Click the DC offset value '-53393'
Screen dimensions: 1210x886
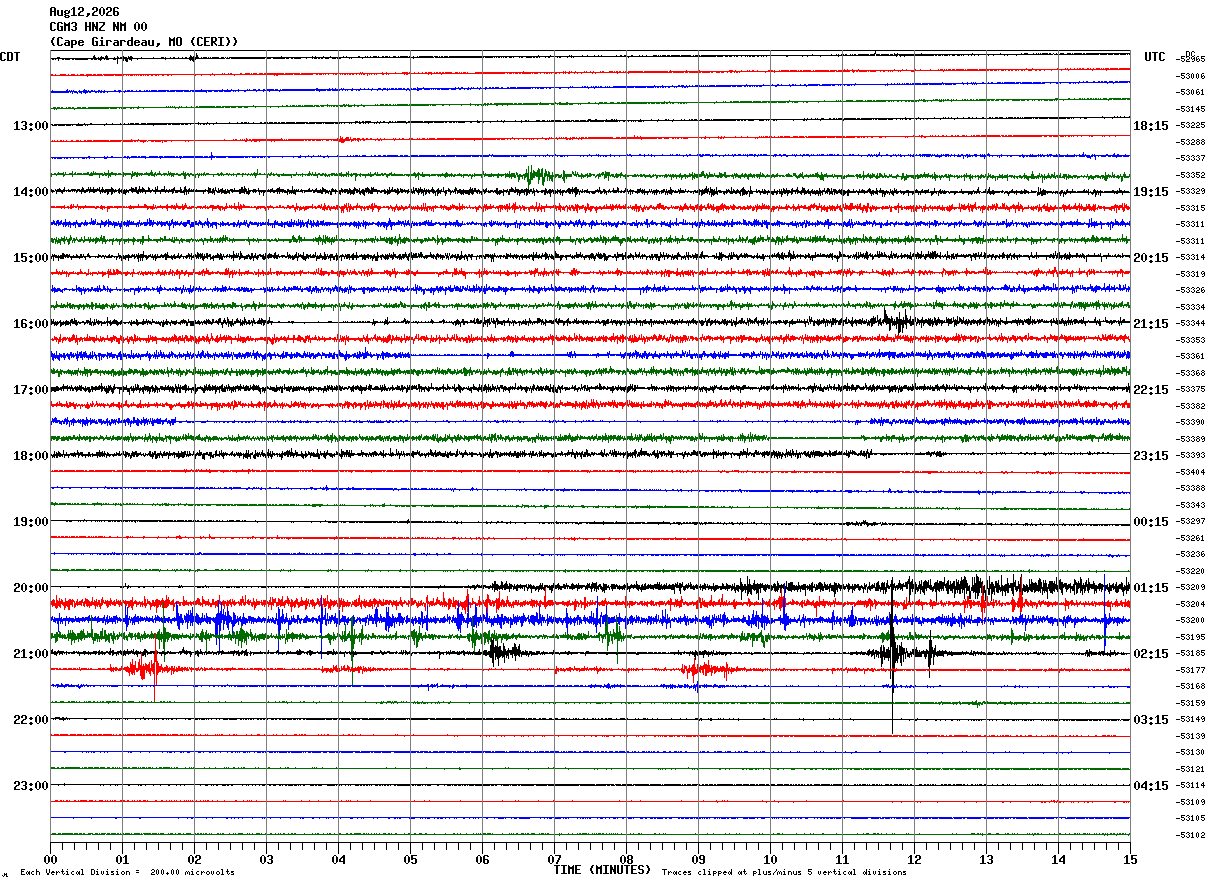tap(1190, 456)
